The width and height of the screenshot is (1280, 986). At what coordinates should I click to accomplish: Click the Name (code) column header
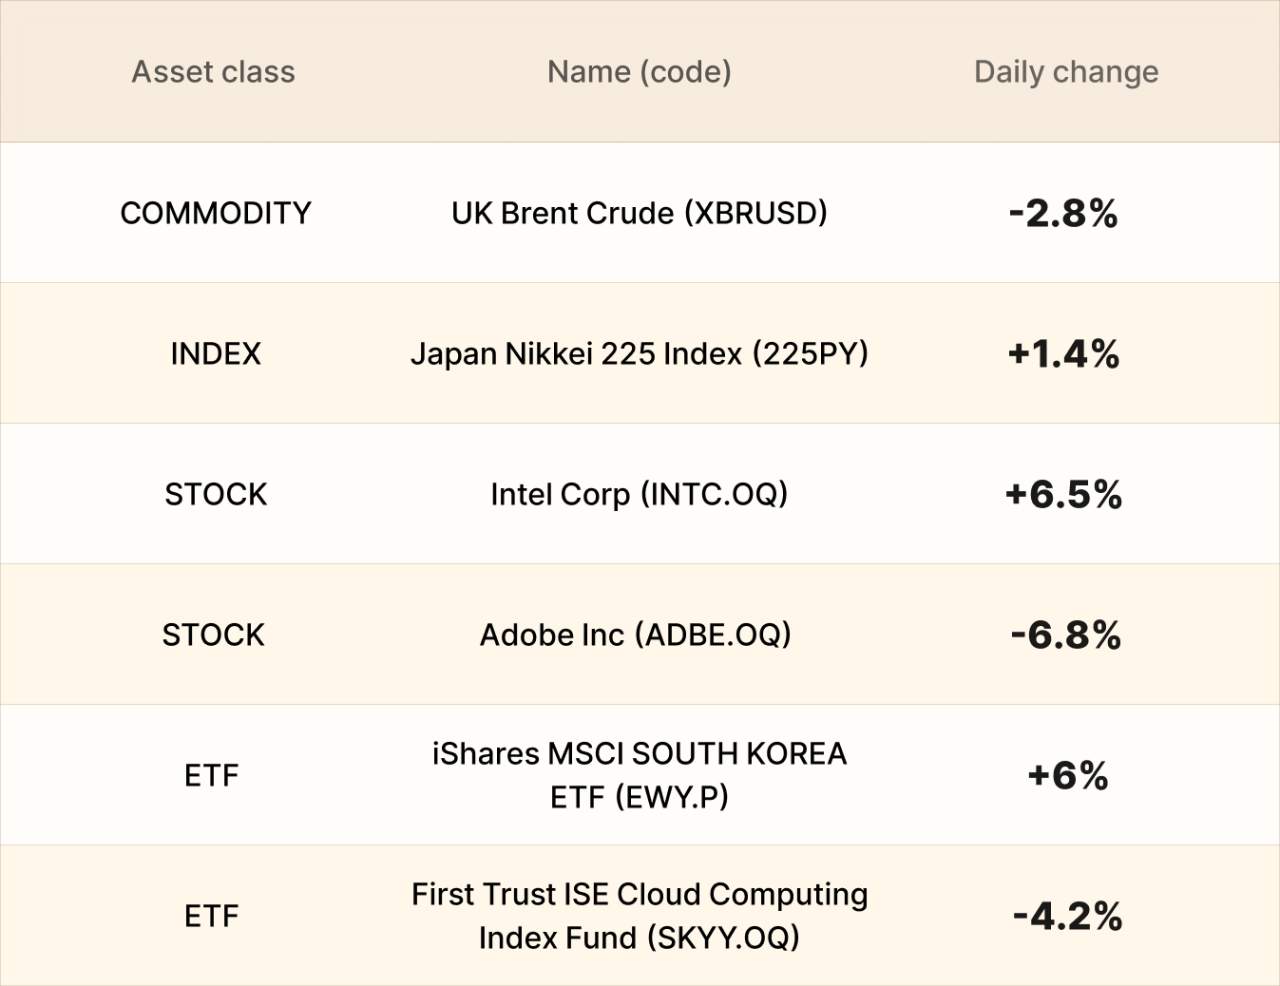point(639,72)
